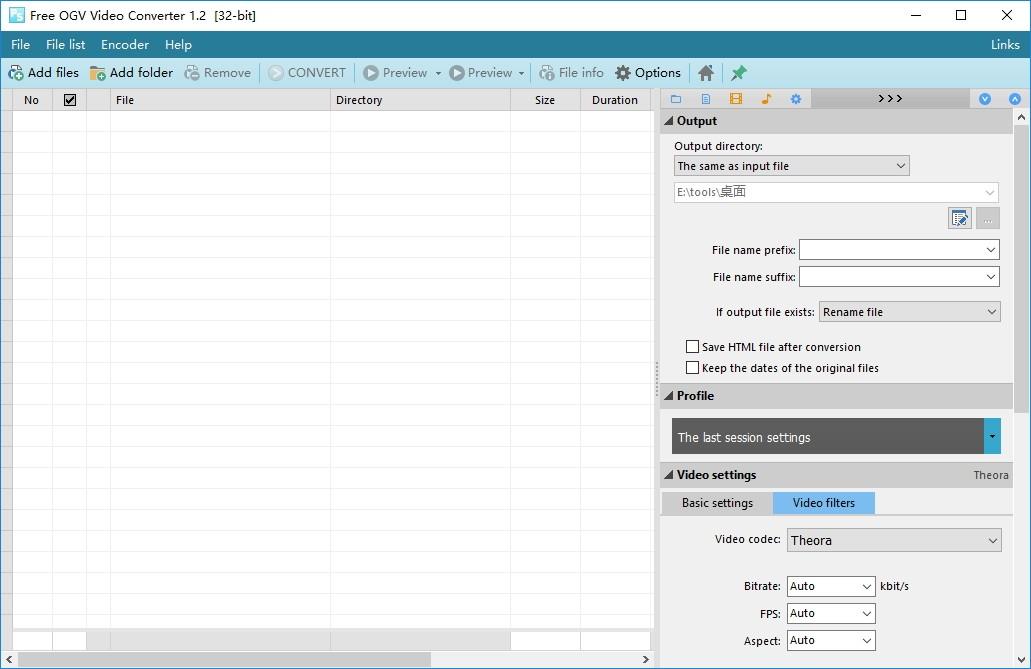Open the Links menu
Viewport: 1031px width, 669px height.
tap(1005, 45)
